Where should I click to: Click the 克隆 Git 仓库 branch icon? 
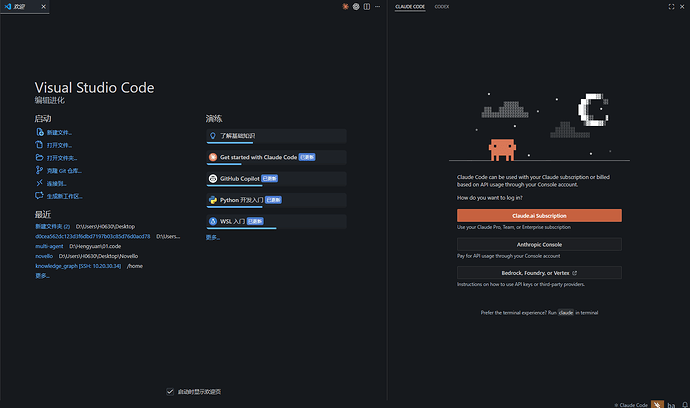40,170
